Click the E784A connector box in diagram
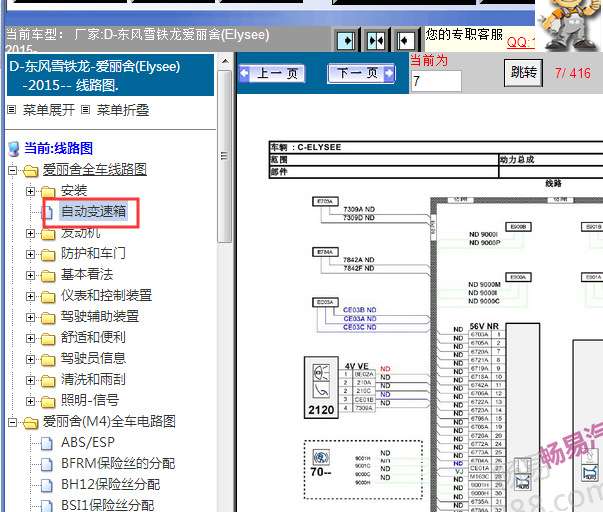The height and width of the screenshot is (512, 603). point(325,252)
